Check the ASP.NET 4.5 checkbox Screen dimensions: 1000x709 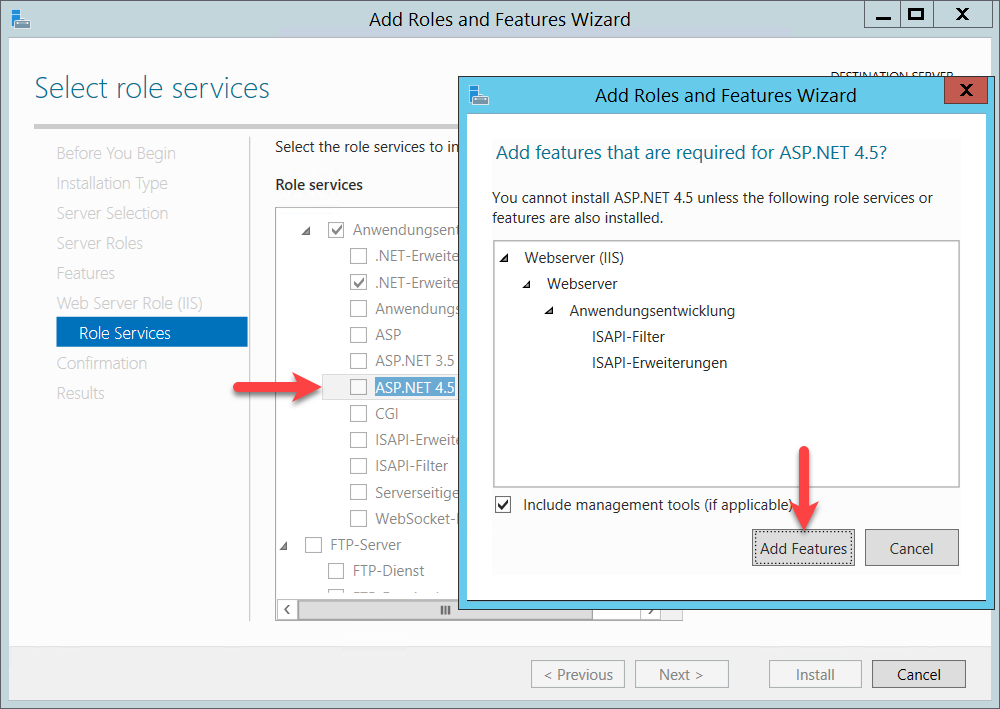[358, 387]
